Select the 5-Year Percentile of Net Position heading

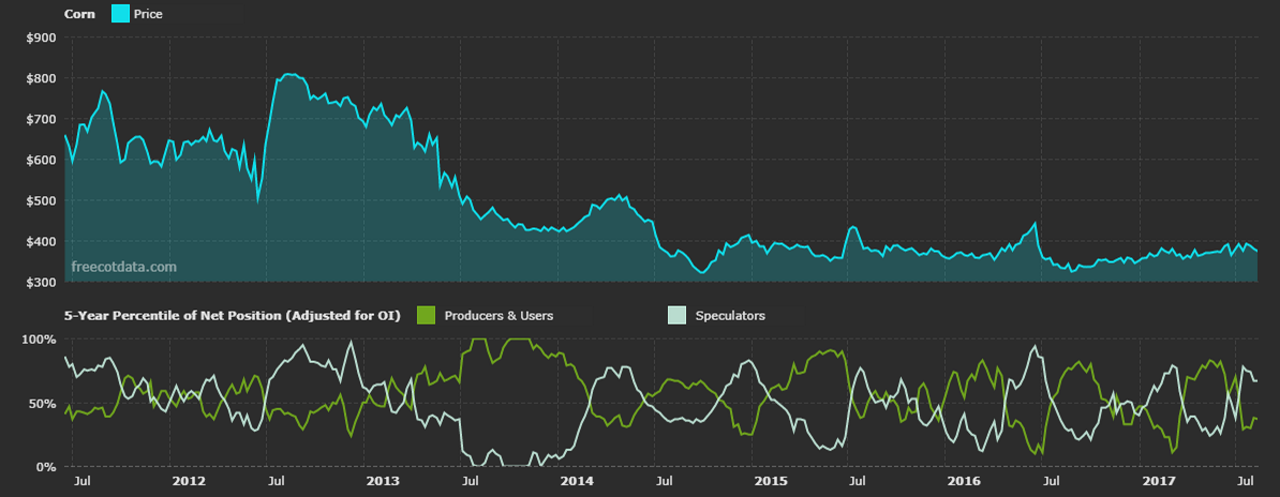point(232,315)
